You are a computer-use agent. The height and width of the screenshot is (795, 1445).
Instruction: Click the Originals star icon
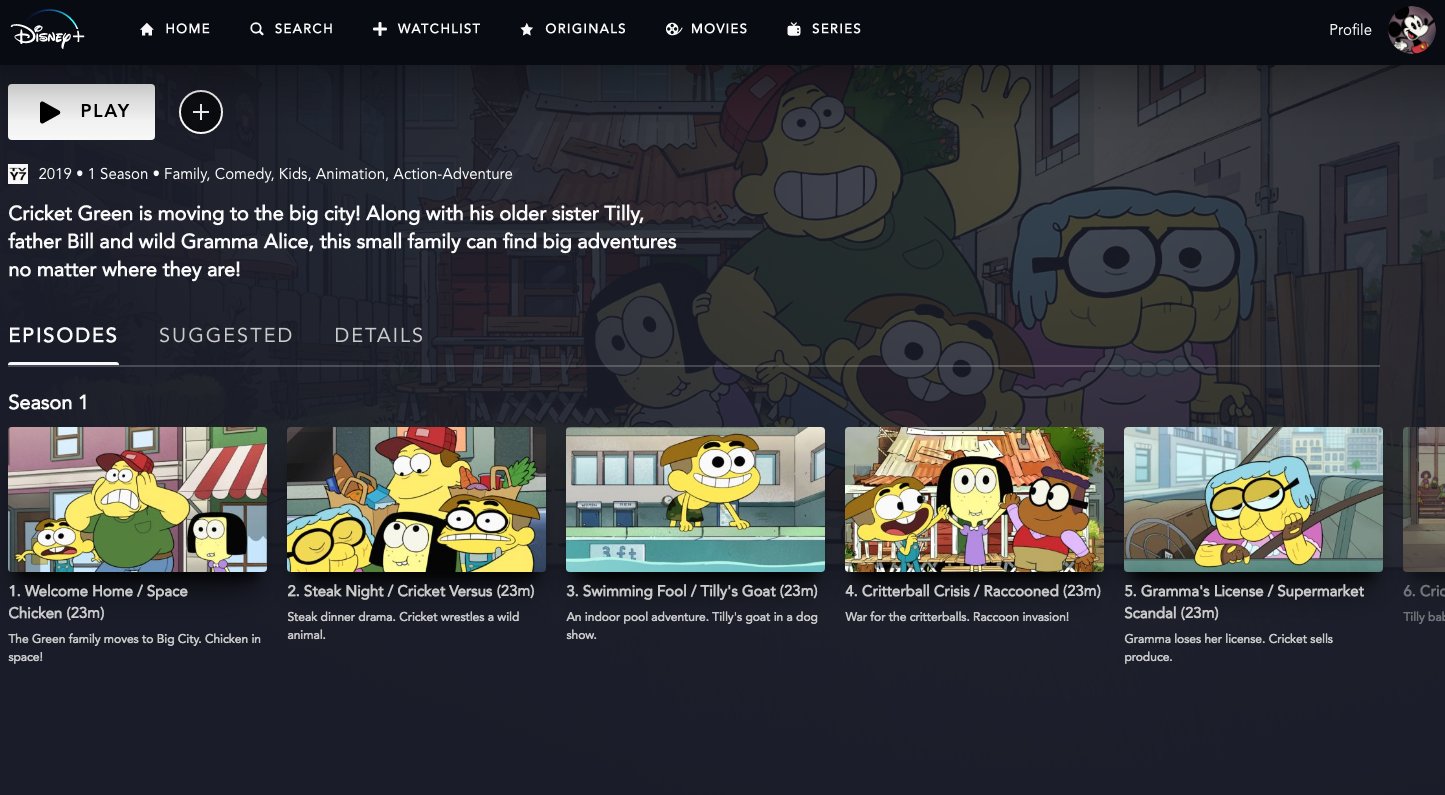point(527,30)
